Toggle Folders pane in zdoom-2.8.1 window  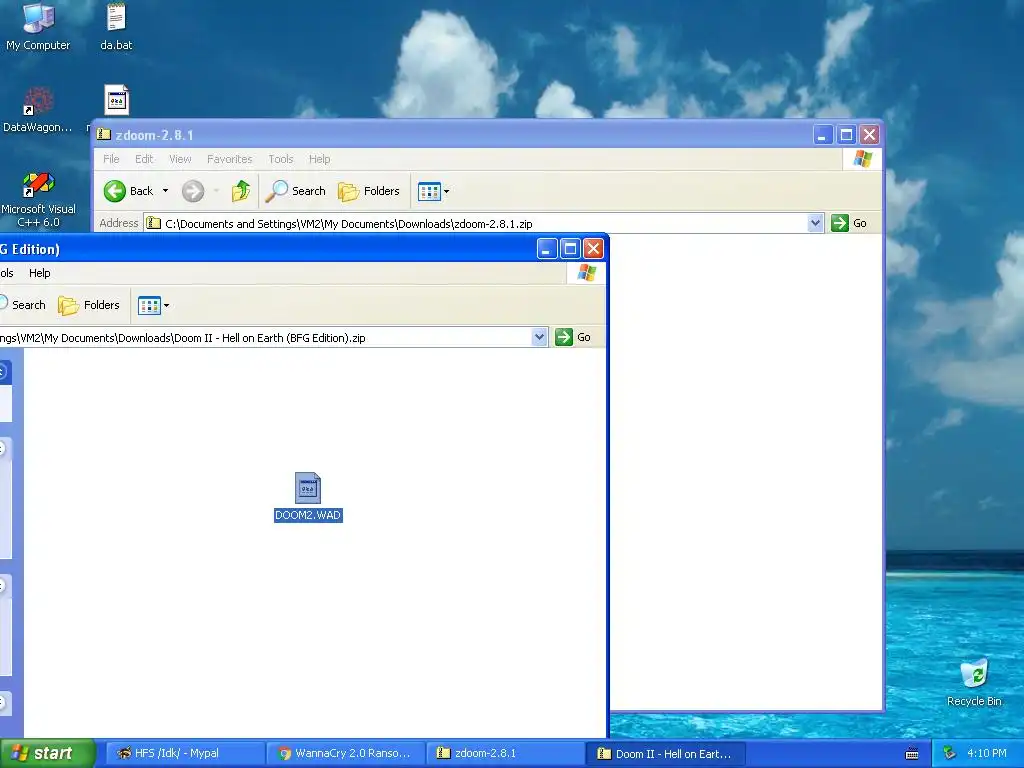(369, 191)
